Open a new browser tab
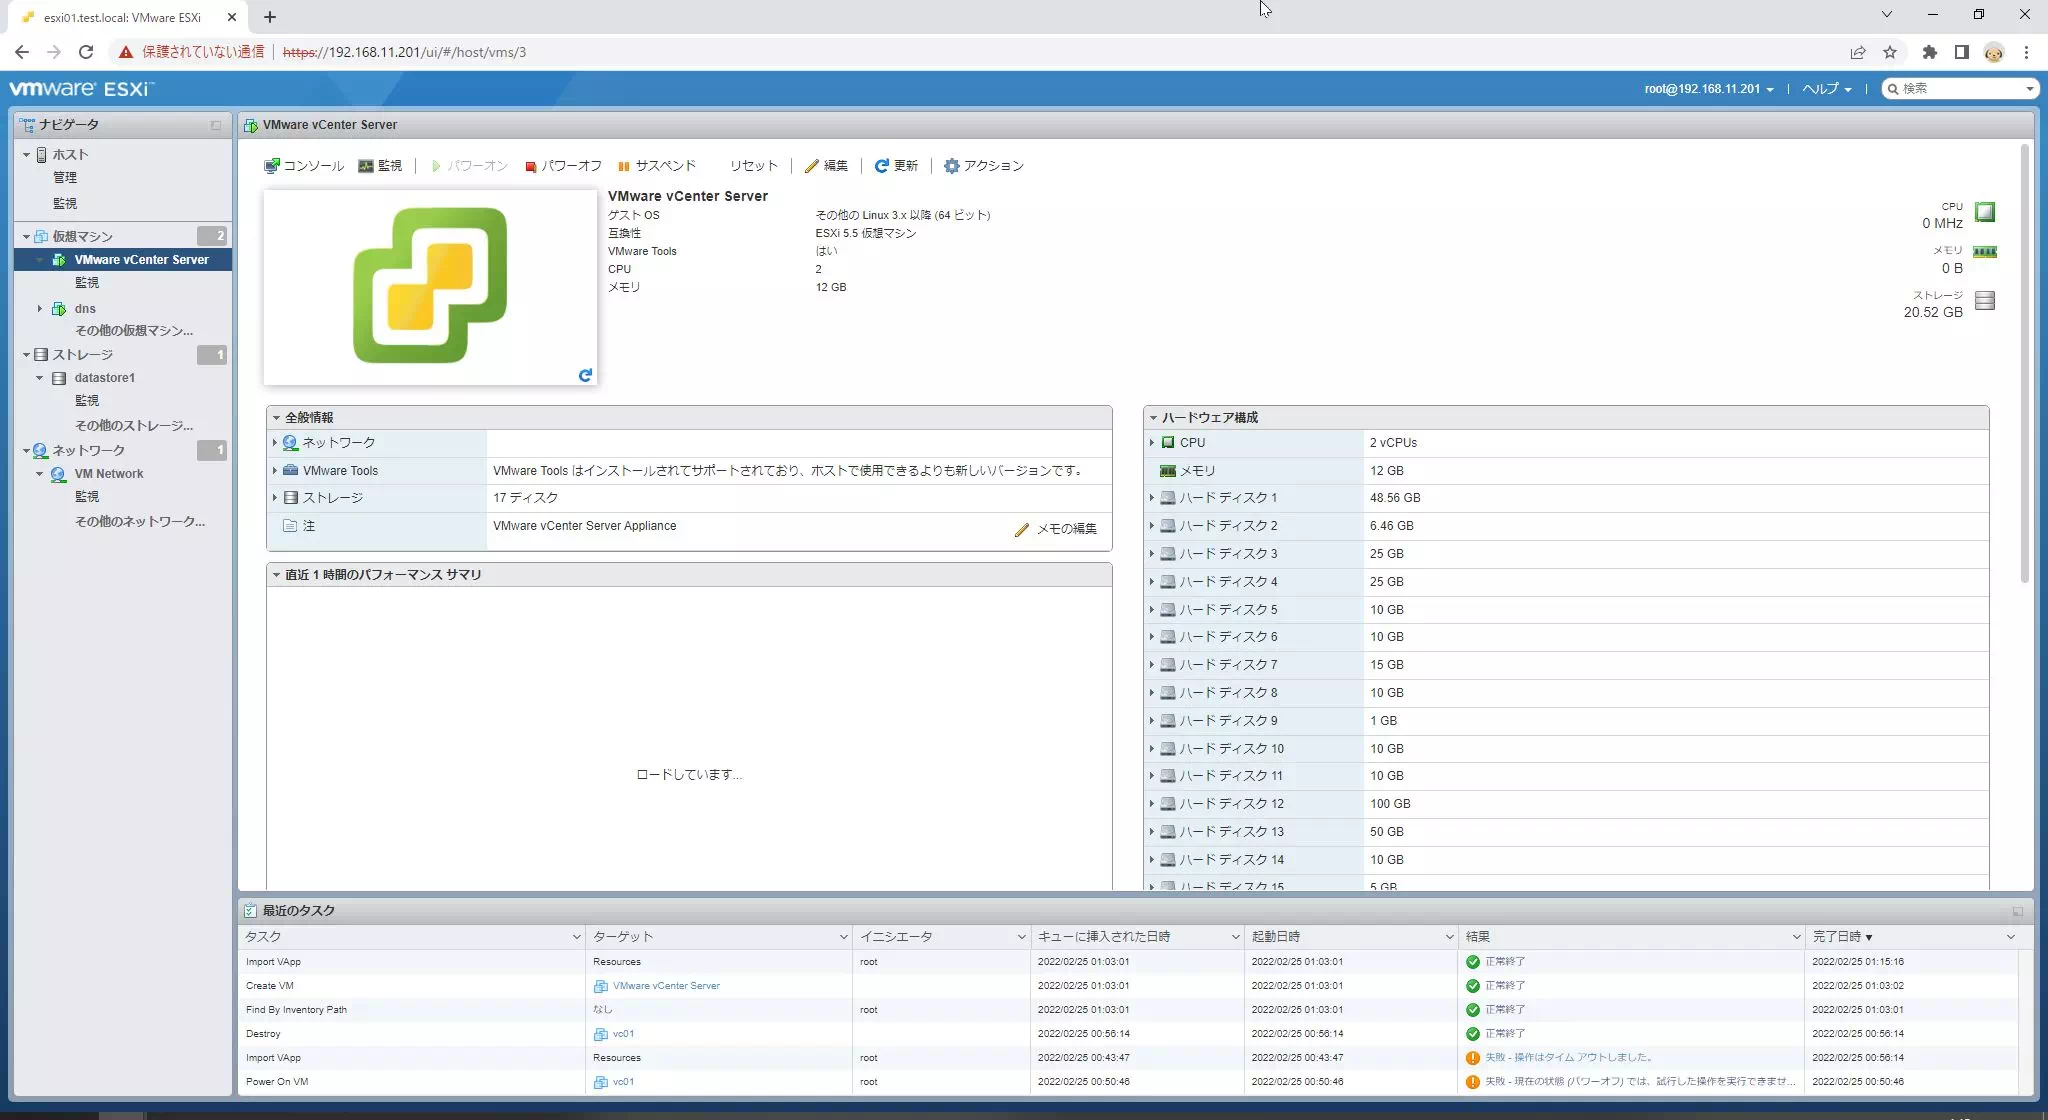The height and width of the screenshot is (1120, 2048). coord(270,17)
